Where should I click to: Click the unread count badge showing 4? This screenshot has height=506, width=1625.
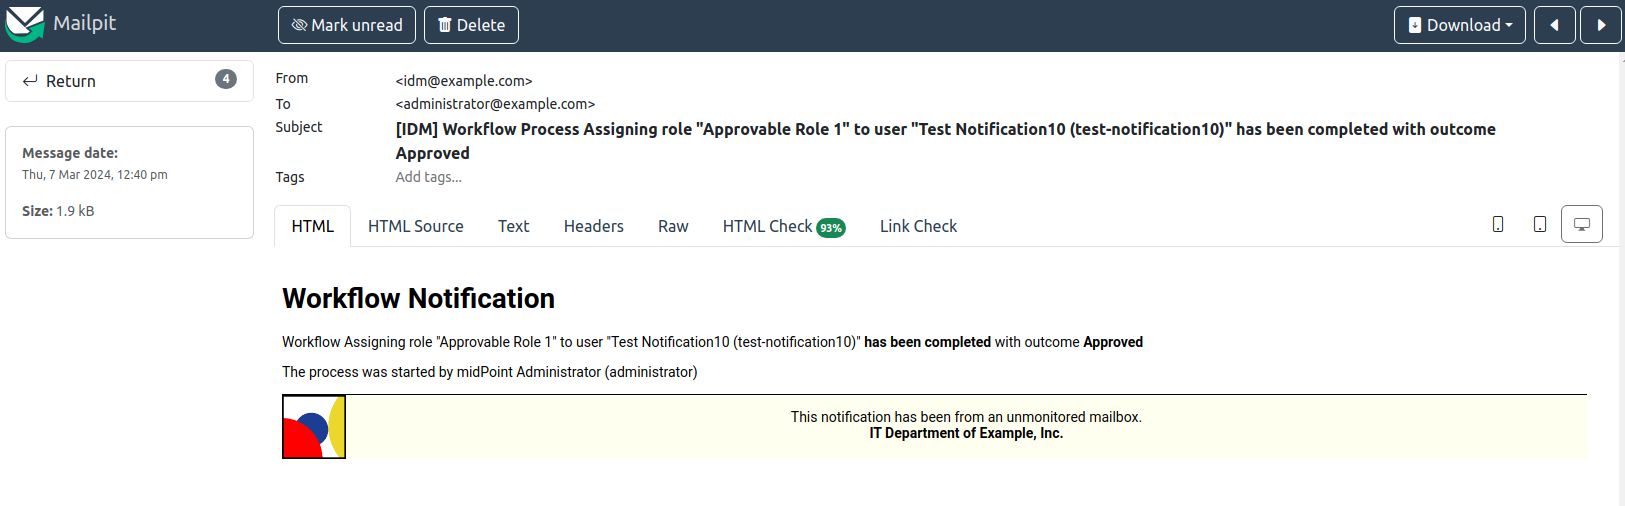coord(226,79)
